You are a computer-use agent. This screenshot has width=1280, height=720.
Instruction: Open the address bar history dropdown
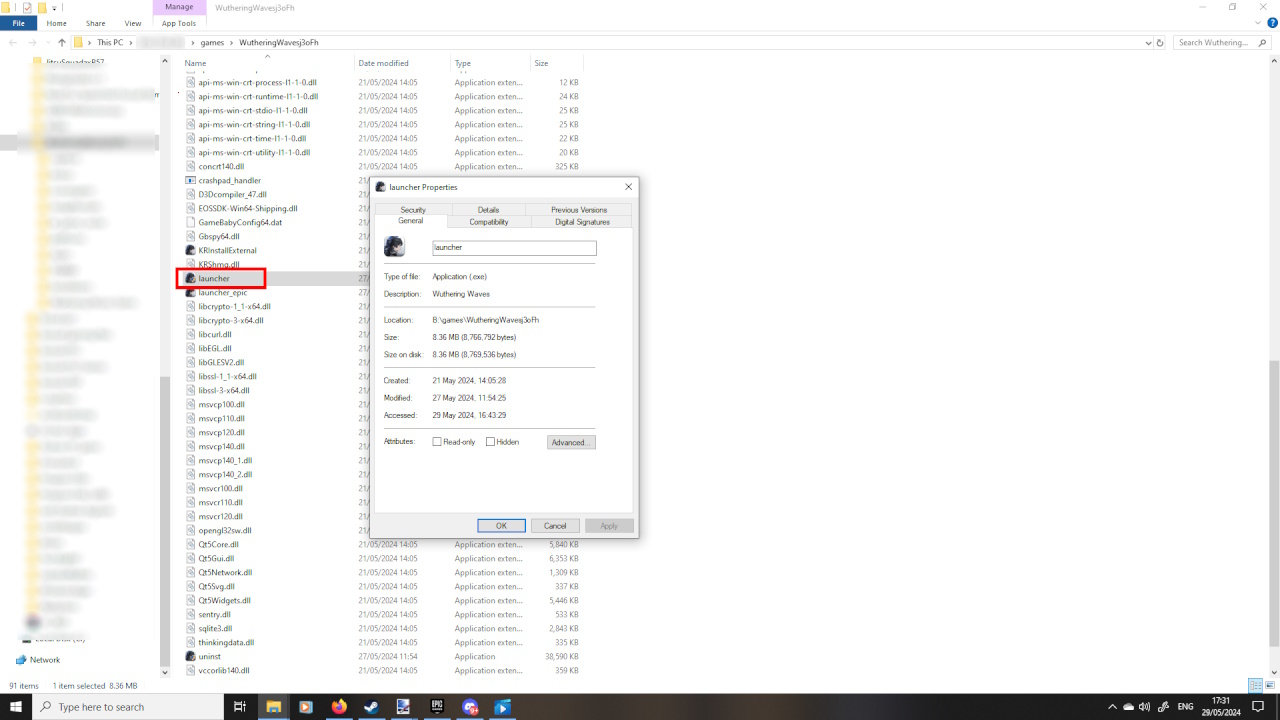(x=1147, y=43)
